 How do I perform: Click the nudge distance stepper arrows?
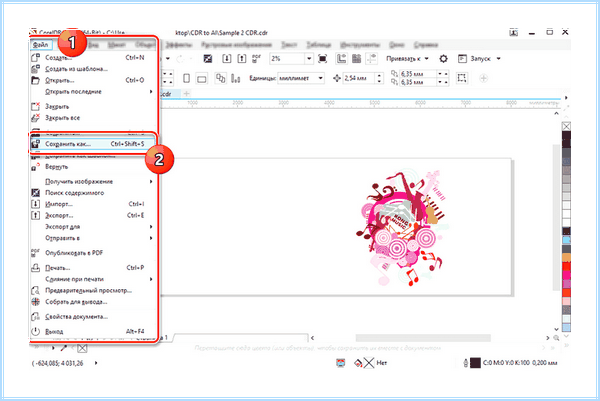(x=379, y=78)
